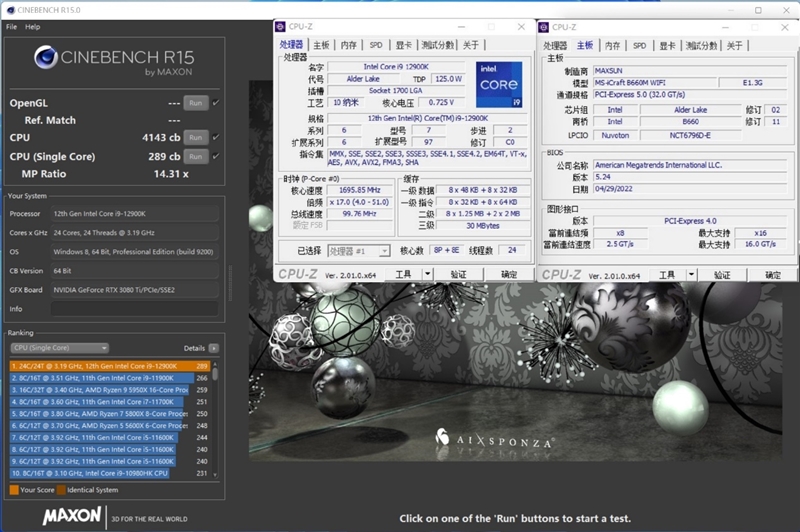Close the right CPU-Z window

tap(785, 27)
